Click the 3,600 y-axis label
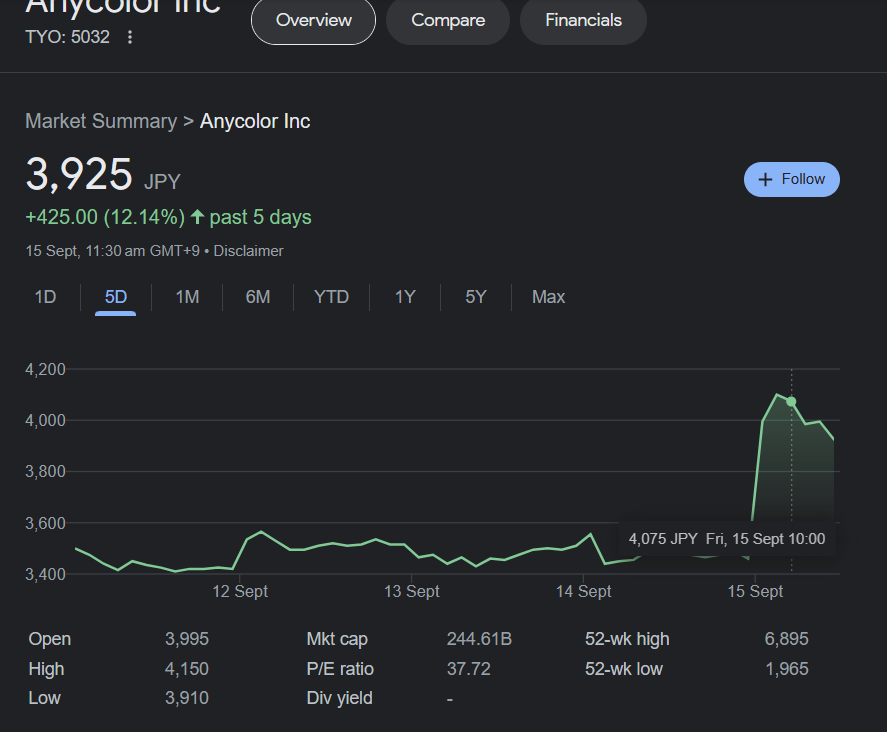Screen dimensions: 887x732 45,523
